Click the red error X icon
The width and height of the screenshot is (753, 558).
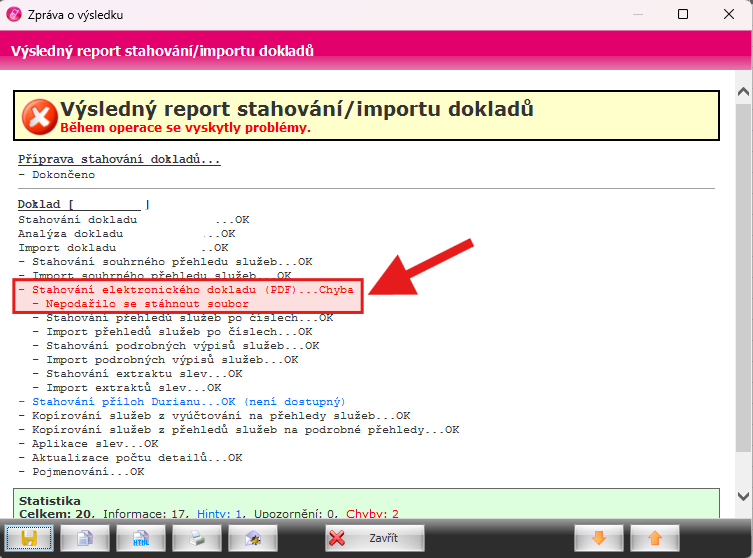point(39,115)
